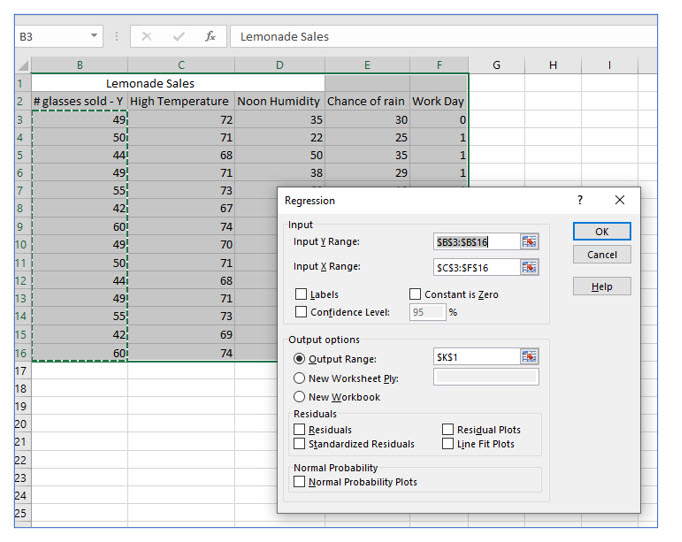Select column C header
Image resolution: width=682 pixels, height=542 pixels.
181,65
